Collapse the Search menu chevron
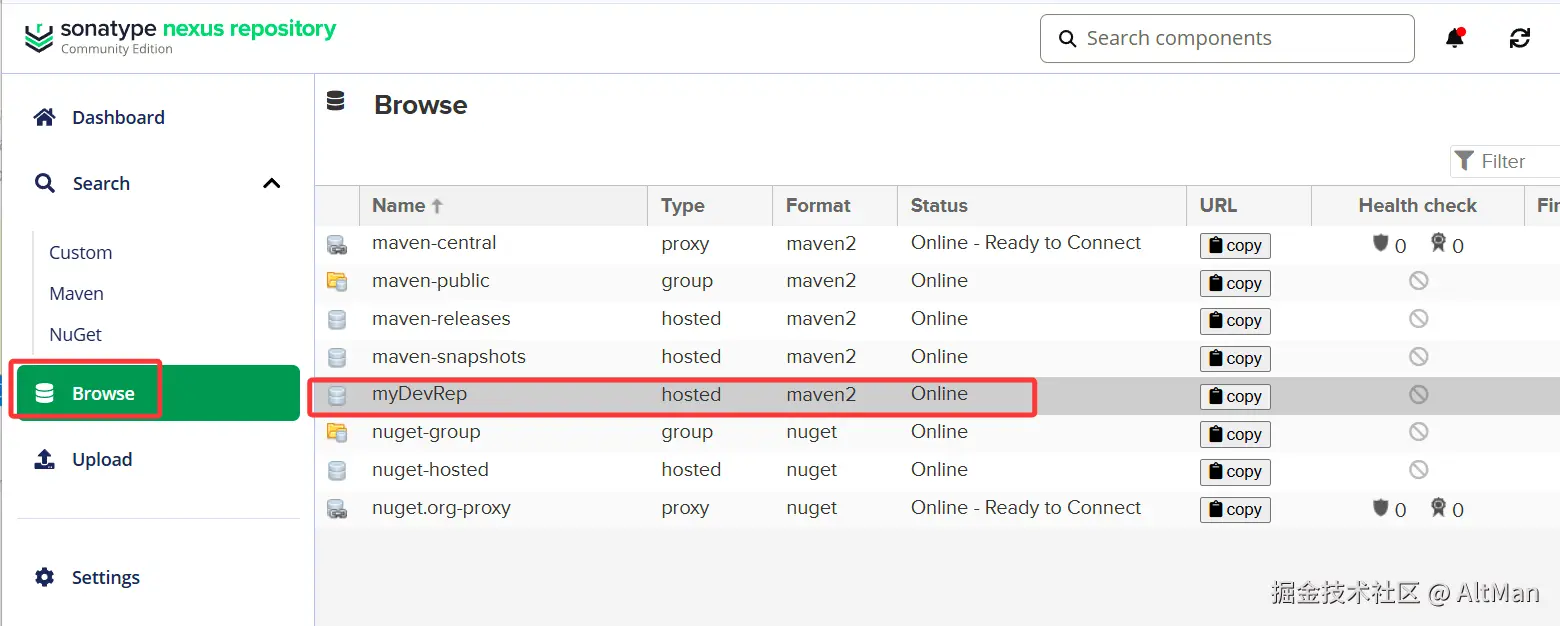 click(271, 184)
